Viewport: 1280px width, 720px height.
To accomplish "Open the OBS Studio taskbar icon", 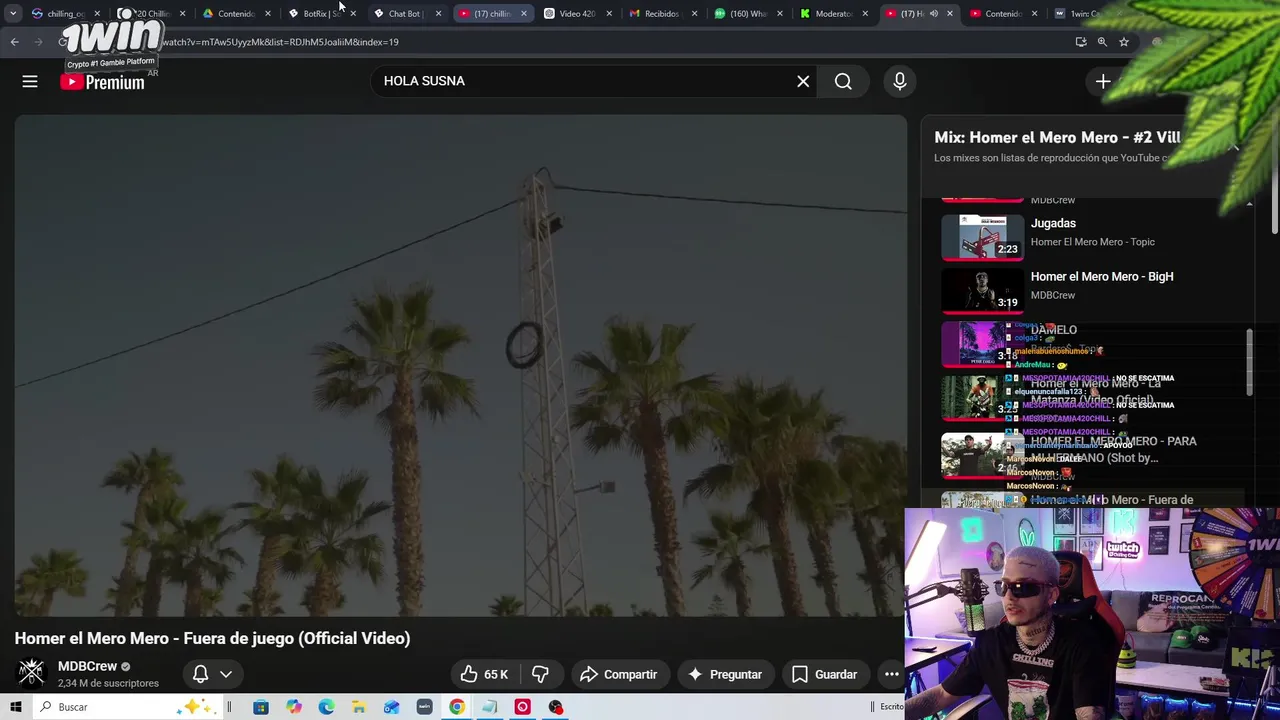I will tap(555, 707).
